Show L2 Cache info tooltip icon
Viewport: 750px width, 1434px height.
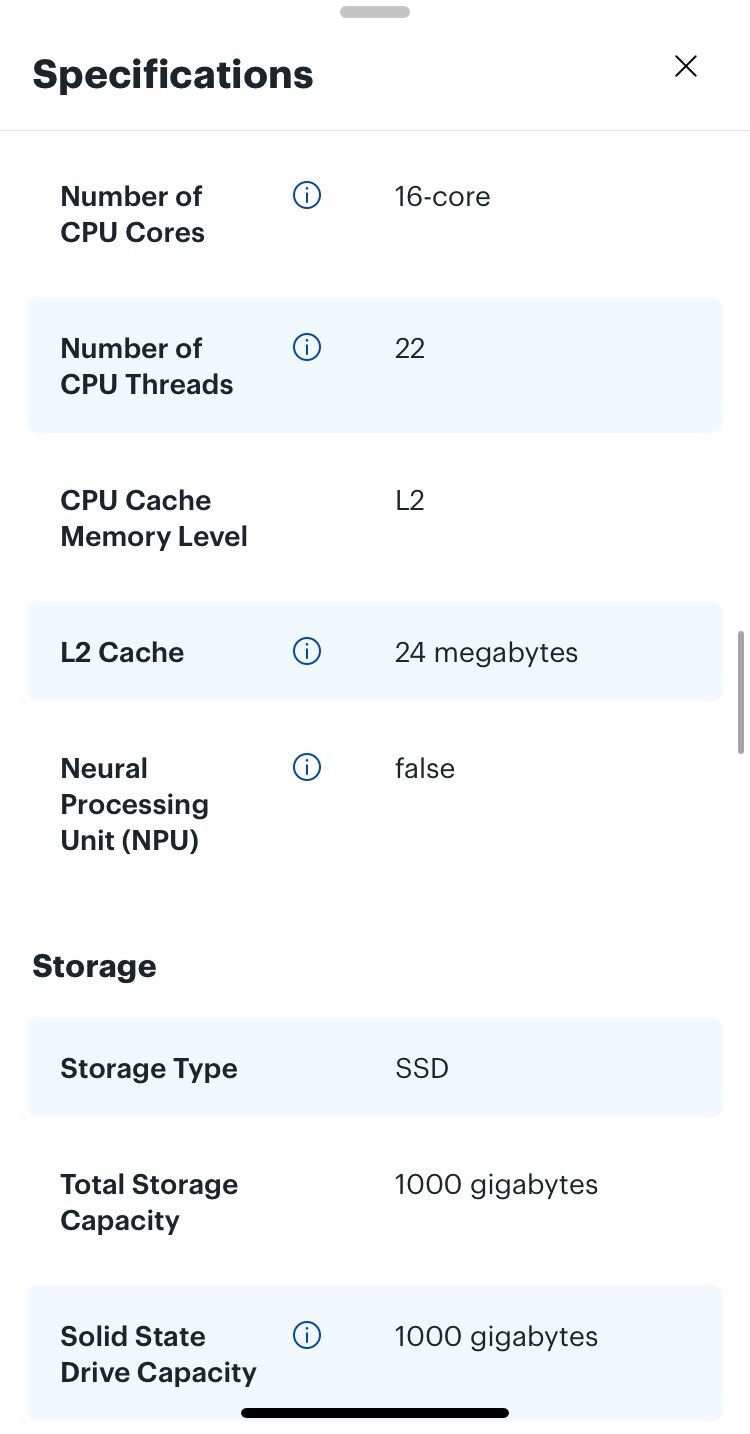click(x=306, y=652)
